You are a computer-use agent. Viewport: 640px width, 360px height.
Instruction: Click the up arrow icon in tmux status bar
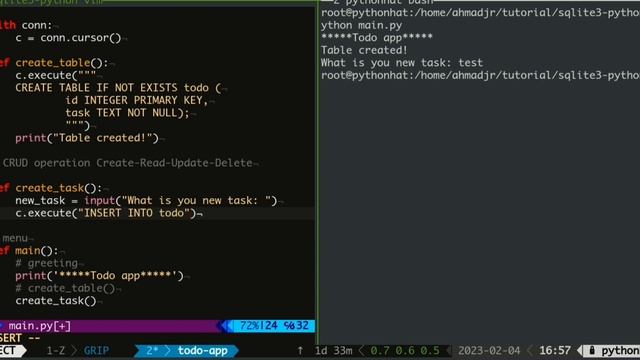click(x=300, y=350)
